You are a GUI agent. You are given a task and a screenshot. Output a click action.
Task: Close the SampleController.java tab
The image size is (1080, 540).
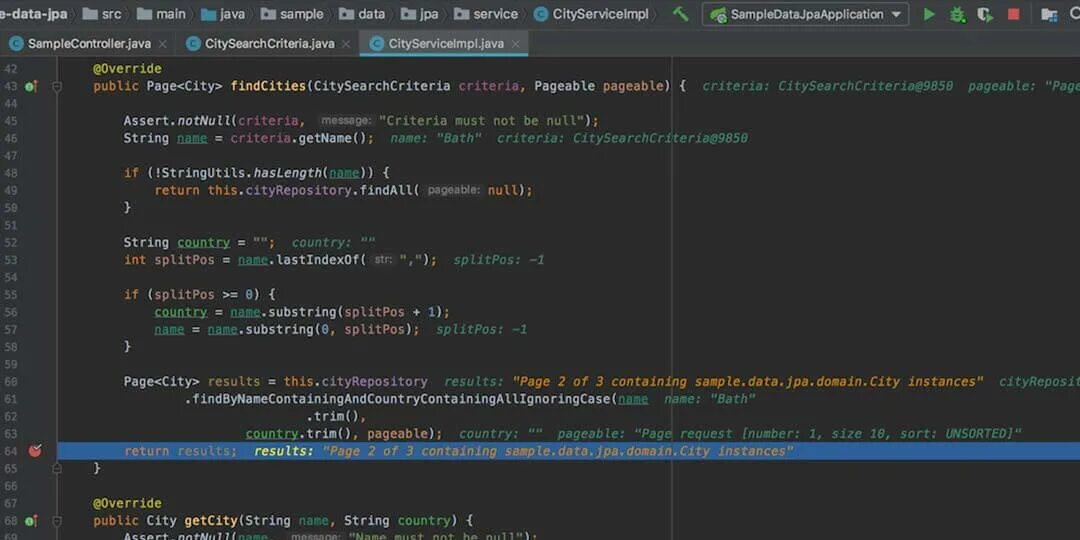[163, 44]
